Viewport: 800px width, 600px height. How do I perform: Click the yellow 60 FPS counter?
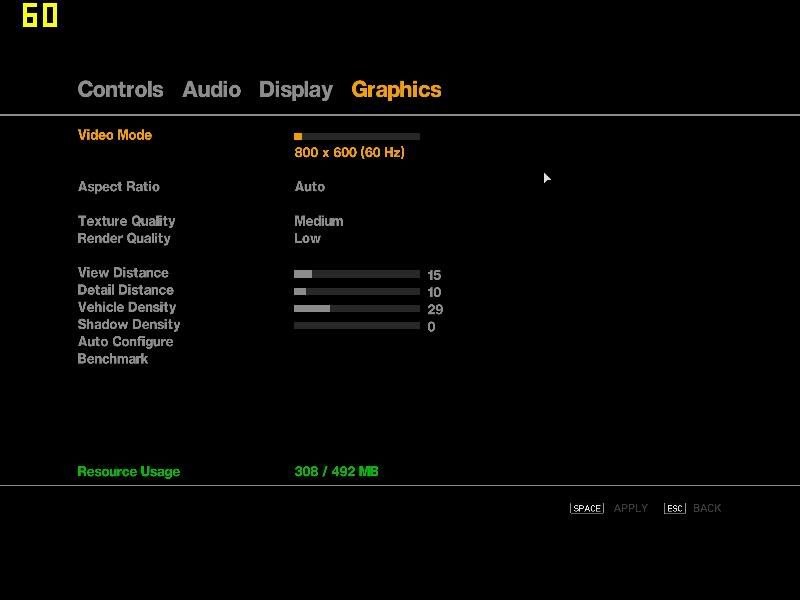coord(40,15)
